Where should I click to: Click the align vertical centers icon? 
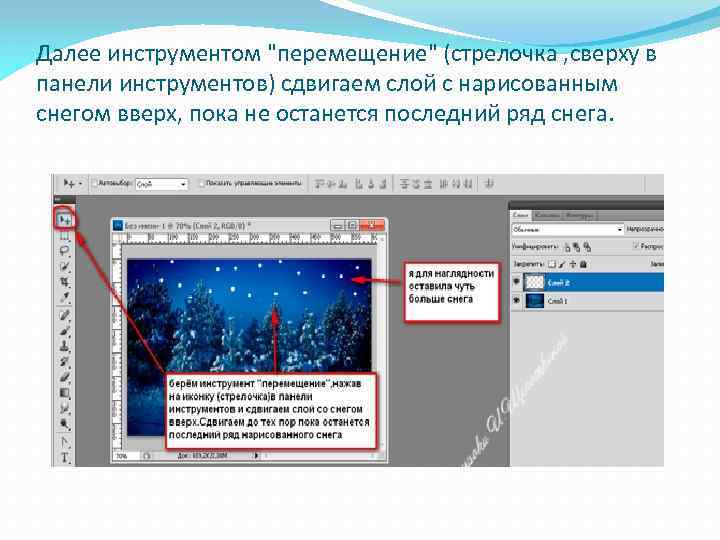pos(331,184)
